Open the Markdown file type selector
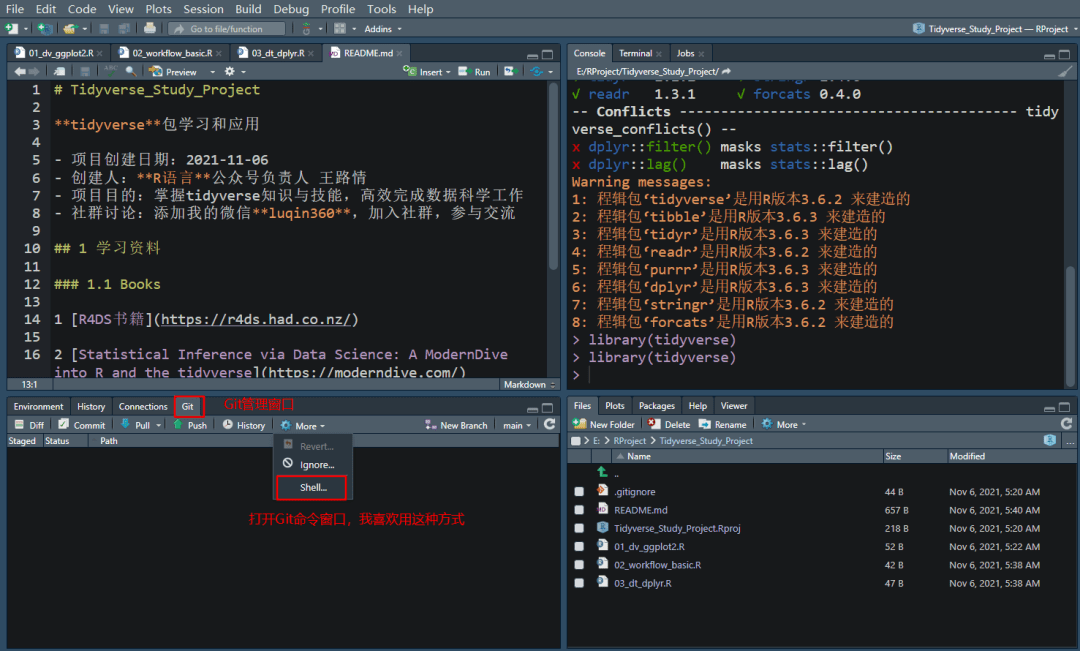Viewport: 1080px width, 651px height. click(x=530, y=384)
